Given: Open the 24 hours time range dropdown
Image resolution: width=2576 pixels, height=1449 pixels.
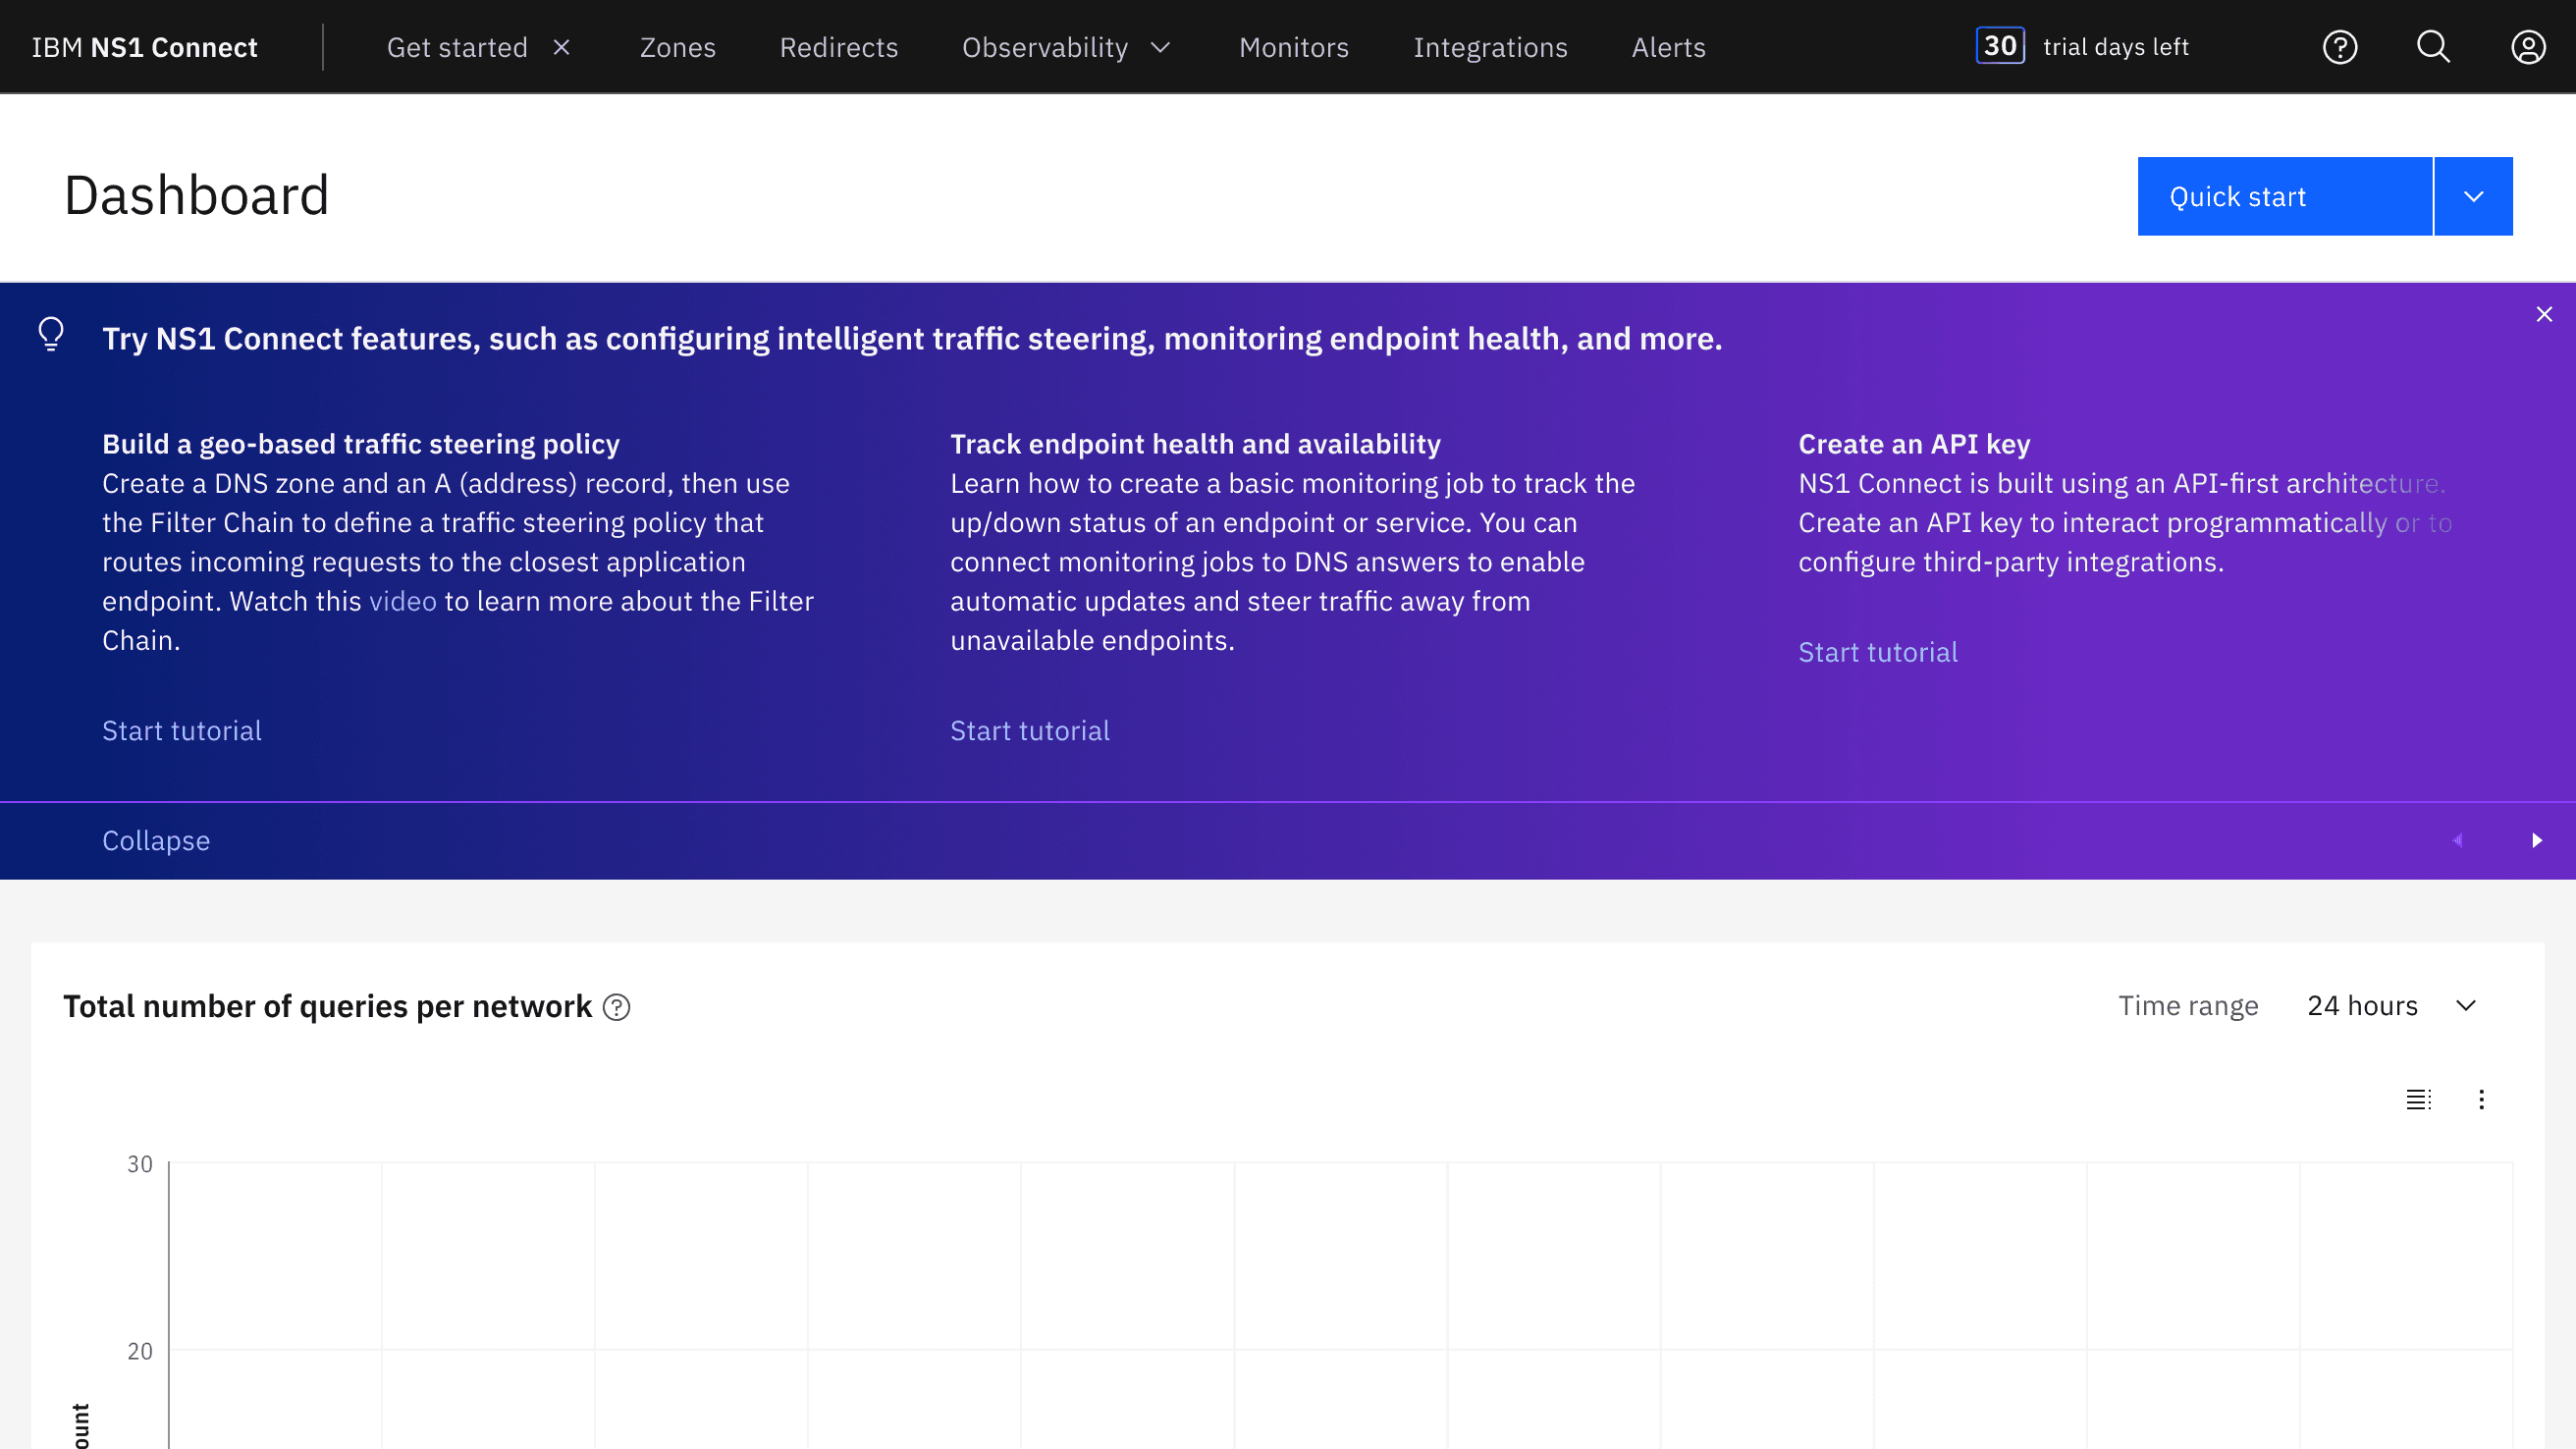Looking at the screenshot, I should pyautogui.click(x=2391, y=1005).
